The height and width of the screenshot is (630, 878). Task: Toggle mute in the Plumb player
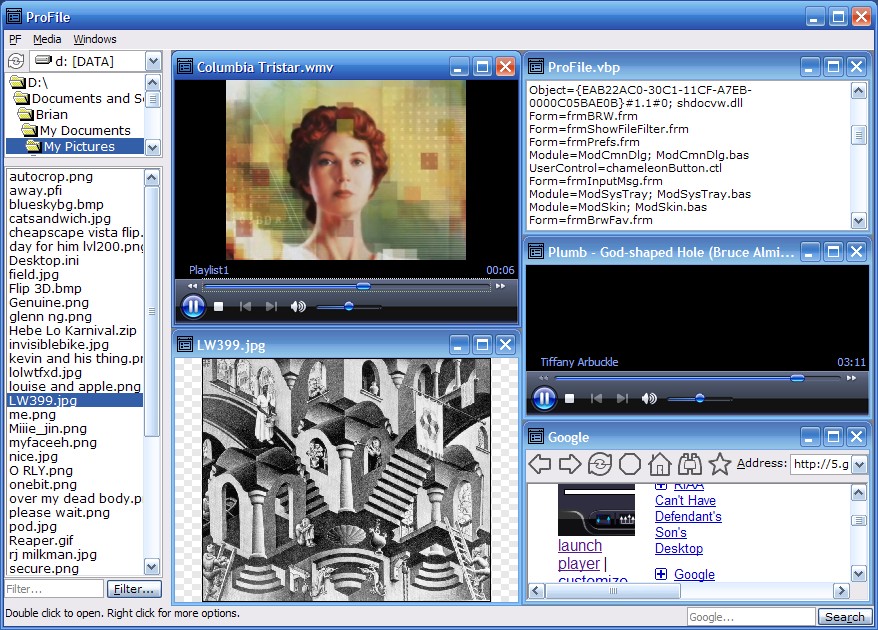click(648, 398)
